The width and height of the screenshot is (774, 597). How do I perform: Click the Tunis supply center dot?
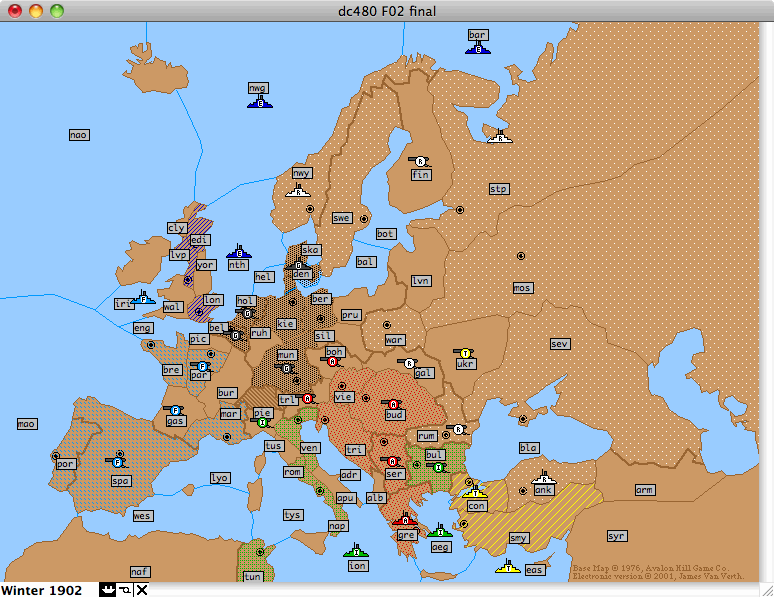point(260,552)
